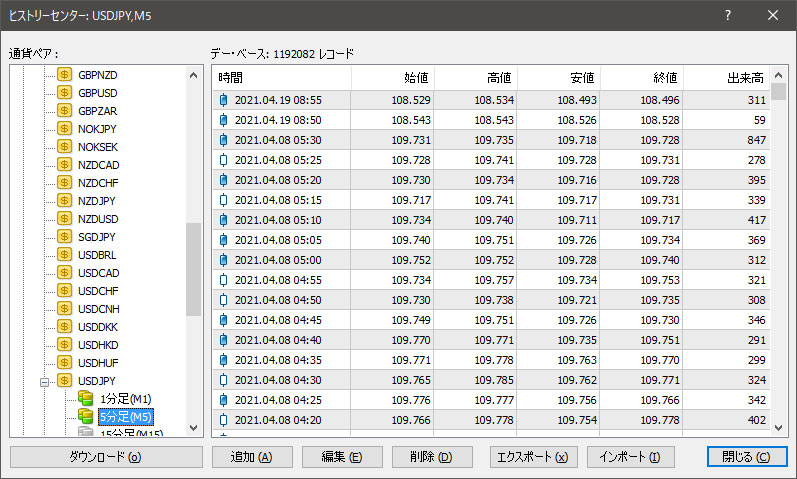Click the GBPNZD currency pair icon
Screen dimensions: 797x479
66,75
